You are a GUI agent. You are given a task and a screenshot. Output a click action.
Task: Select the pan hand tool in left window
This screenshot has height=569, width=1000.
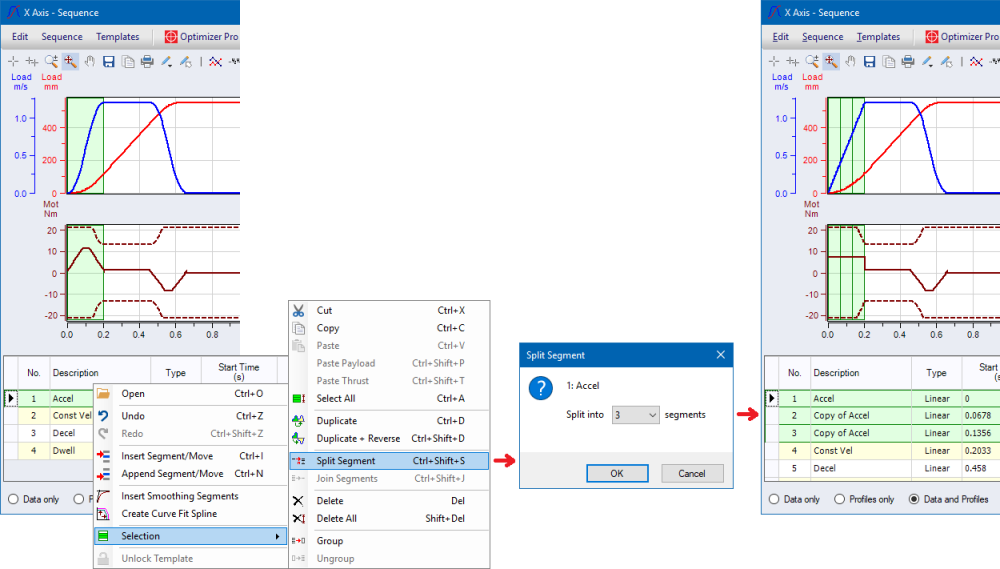coord(89,62)
